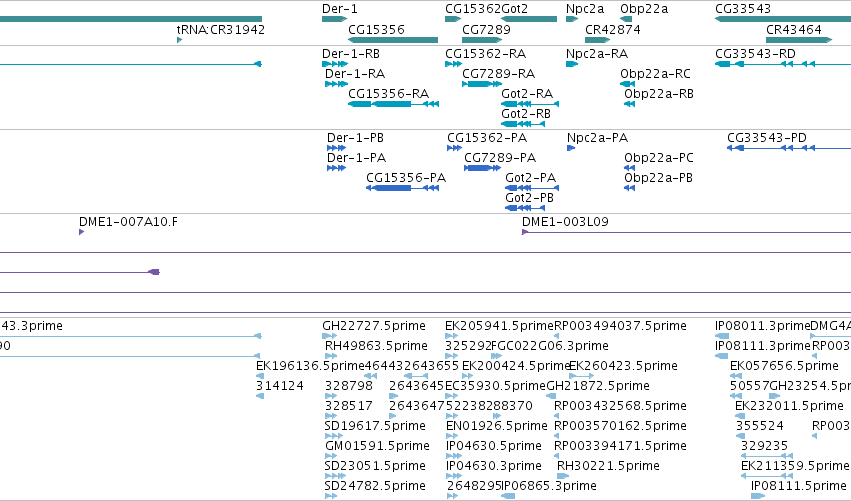Image resolution: width=851 pixels, height=501 pixels.
Task: Select the EN01926.5prime EST label
Action: pyautogui.click(x=497, y=426)
